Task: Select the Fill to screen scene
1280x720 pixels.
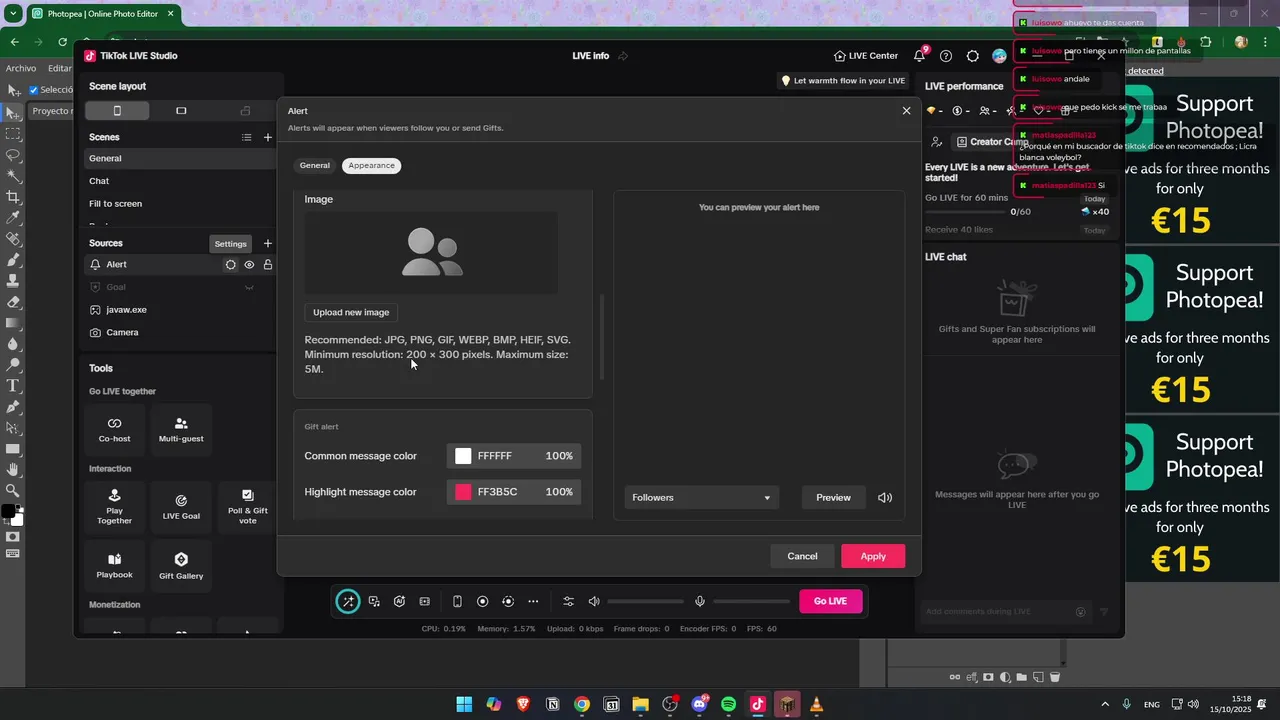Action: (x=180, y=204)
